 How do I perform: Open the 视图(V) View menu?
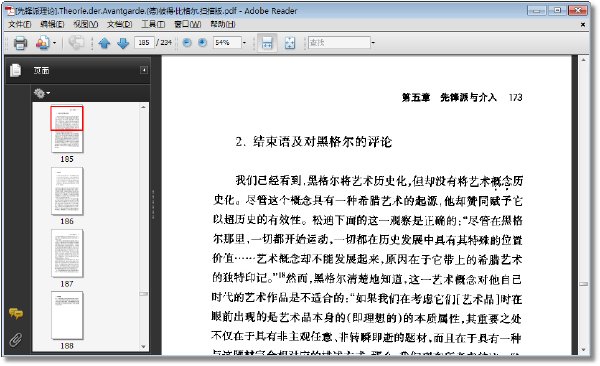coord(85,25)
